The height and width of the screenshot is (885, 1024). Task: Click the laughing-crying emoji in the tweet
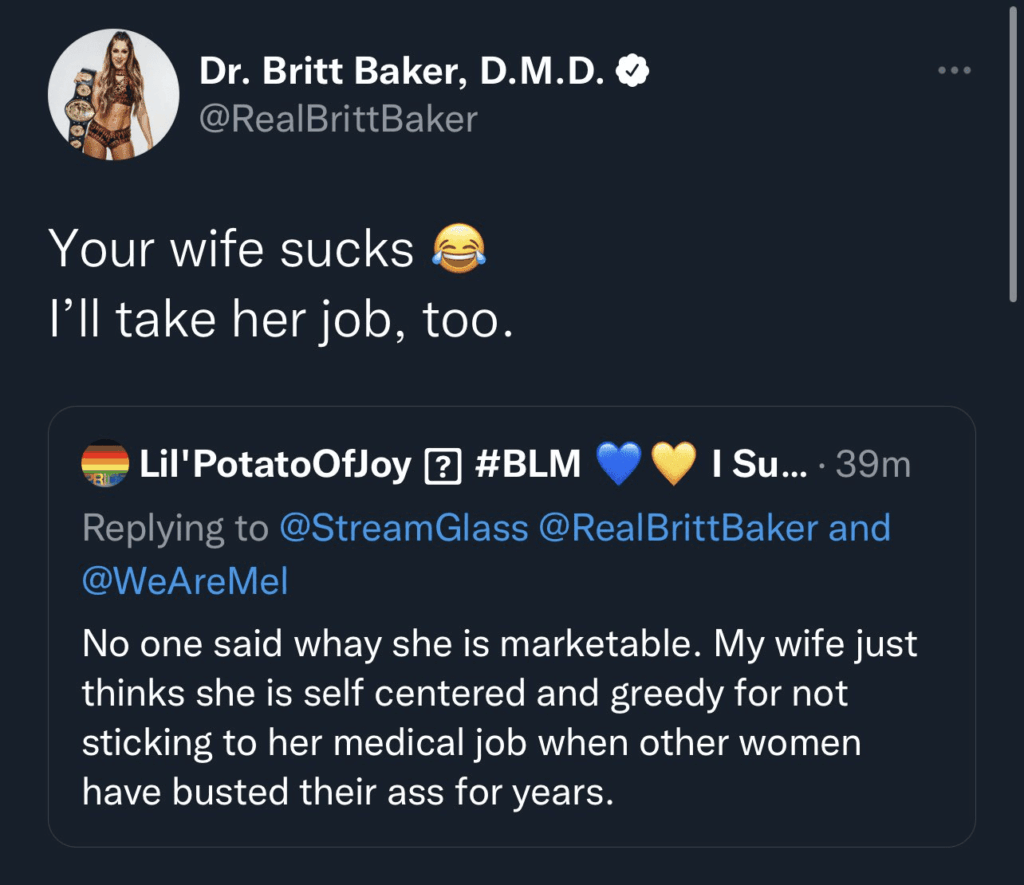point(459,251)
